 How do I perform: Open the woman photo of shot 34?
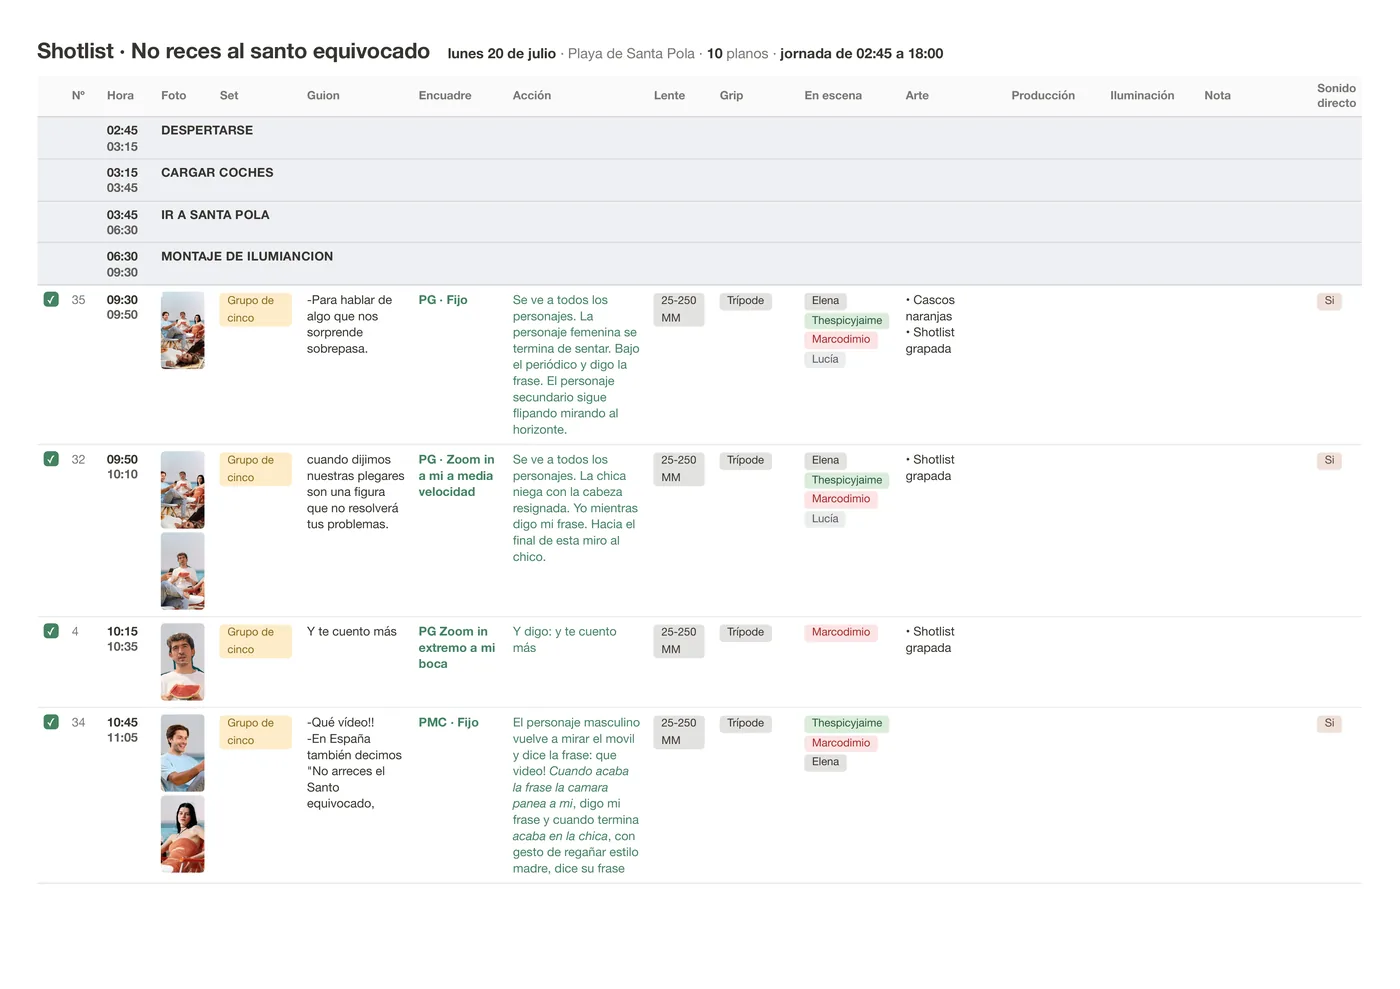point(182,834)
